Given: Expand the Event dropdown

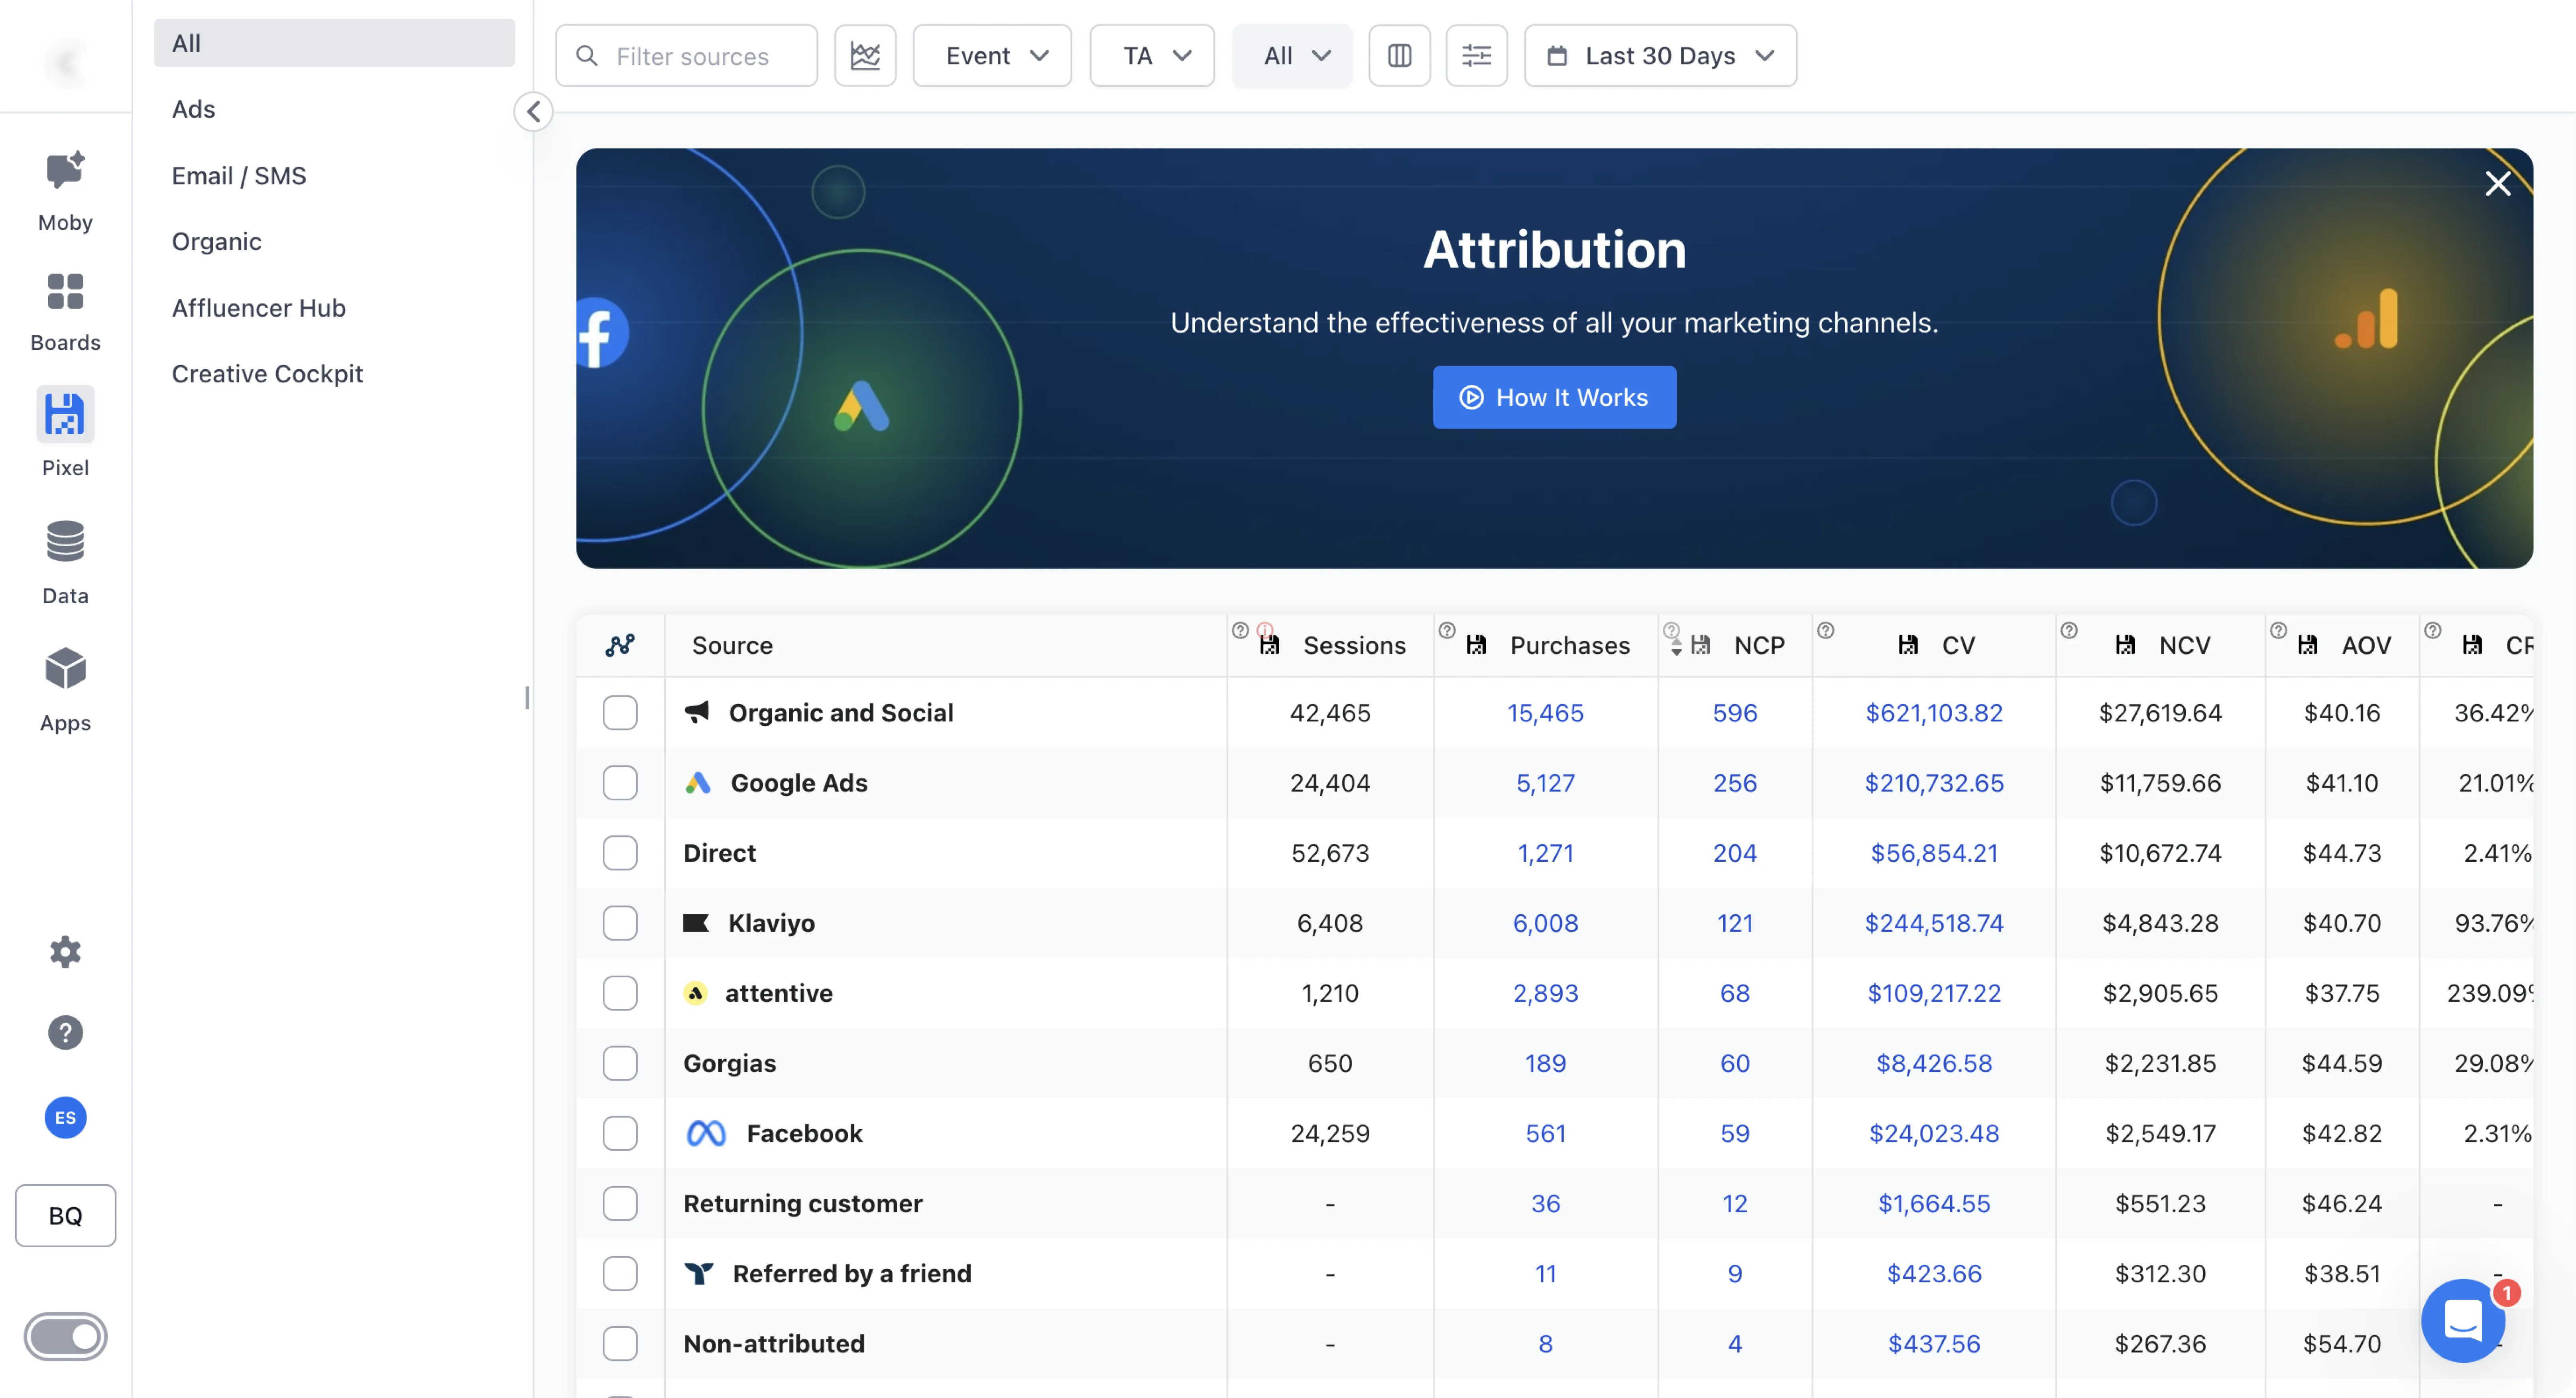Looking at the screenshot, I should click(x=992, y=56).
